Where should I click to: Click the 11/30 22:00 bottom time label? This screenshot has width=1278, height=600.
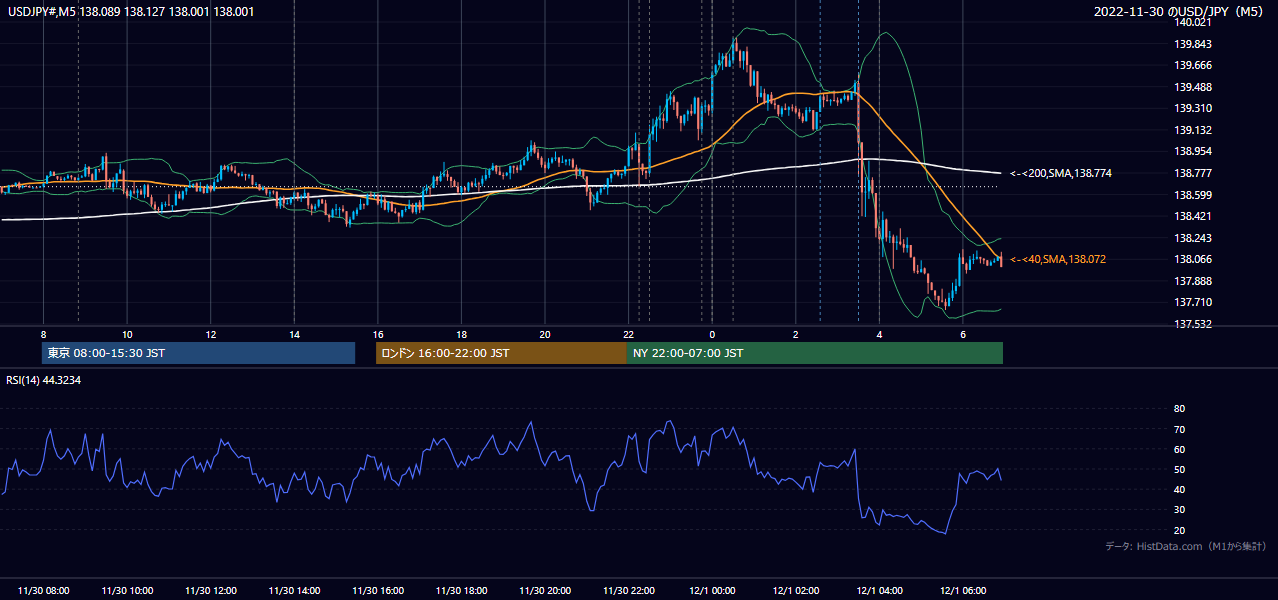coord(628,591)
